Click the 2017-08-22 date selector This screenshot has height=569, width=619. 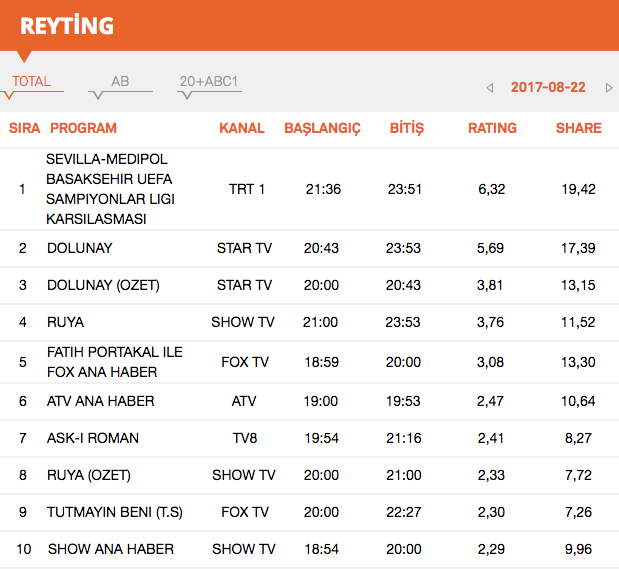click(548, 87)
